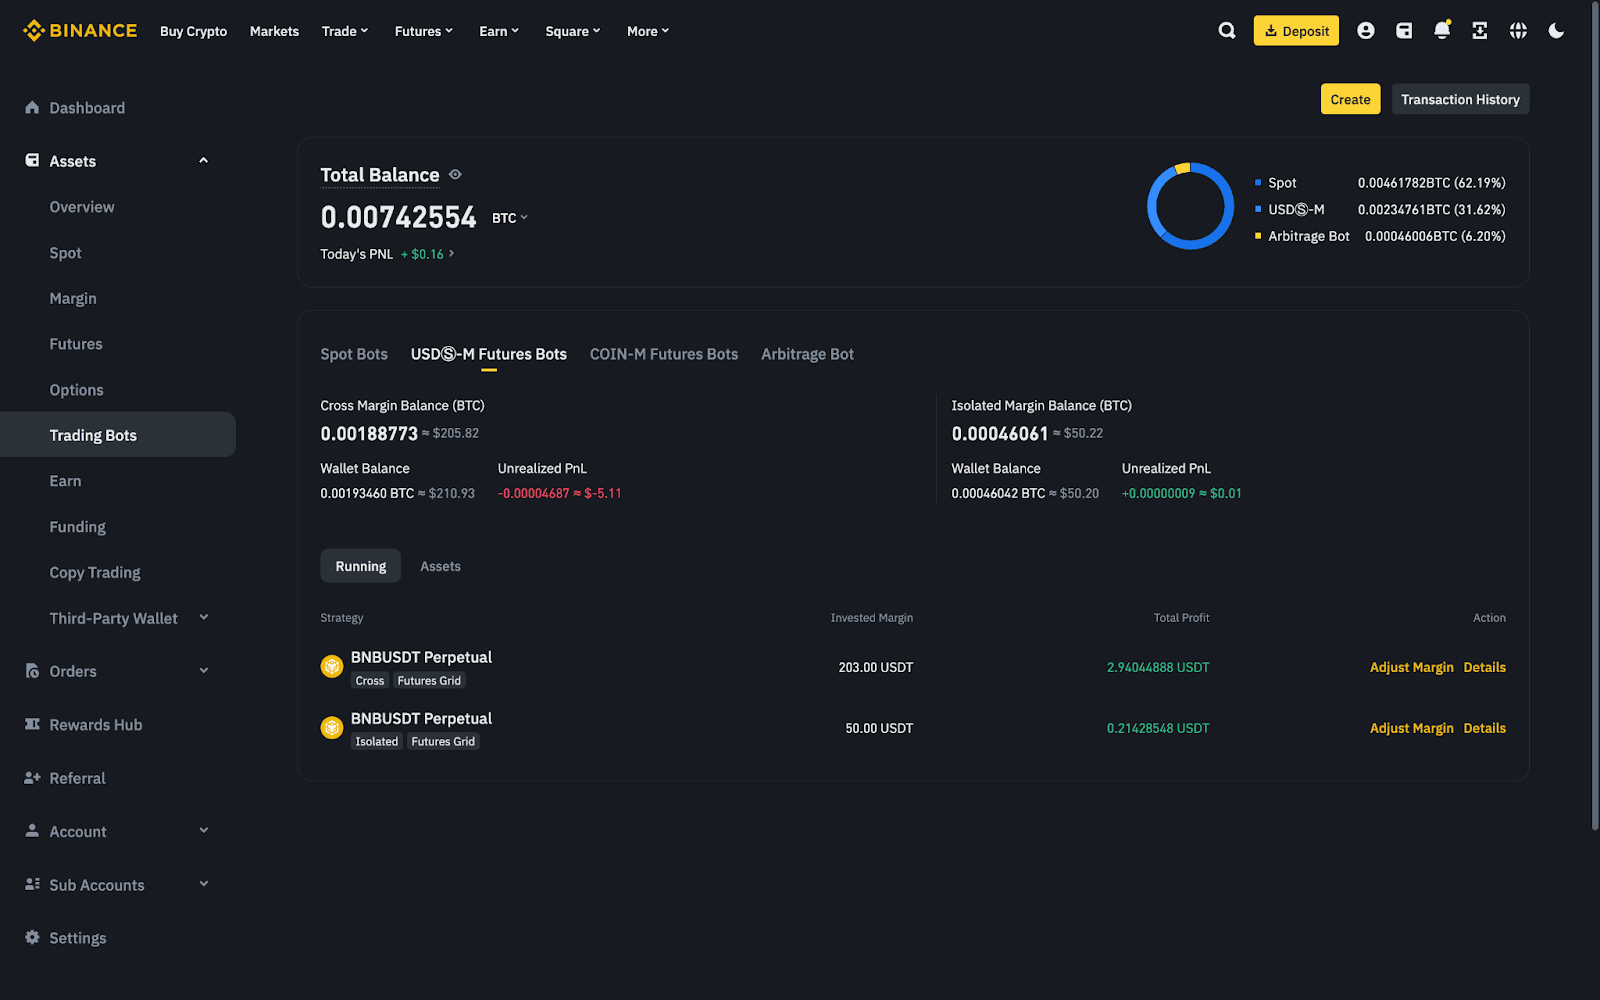Click the Settings gear icon
The image size is (1600, 1000).
[x=32, y=937]
